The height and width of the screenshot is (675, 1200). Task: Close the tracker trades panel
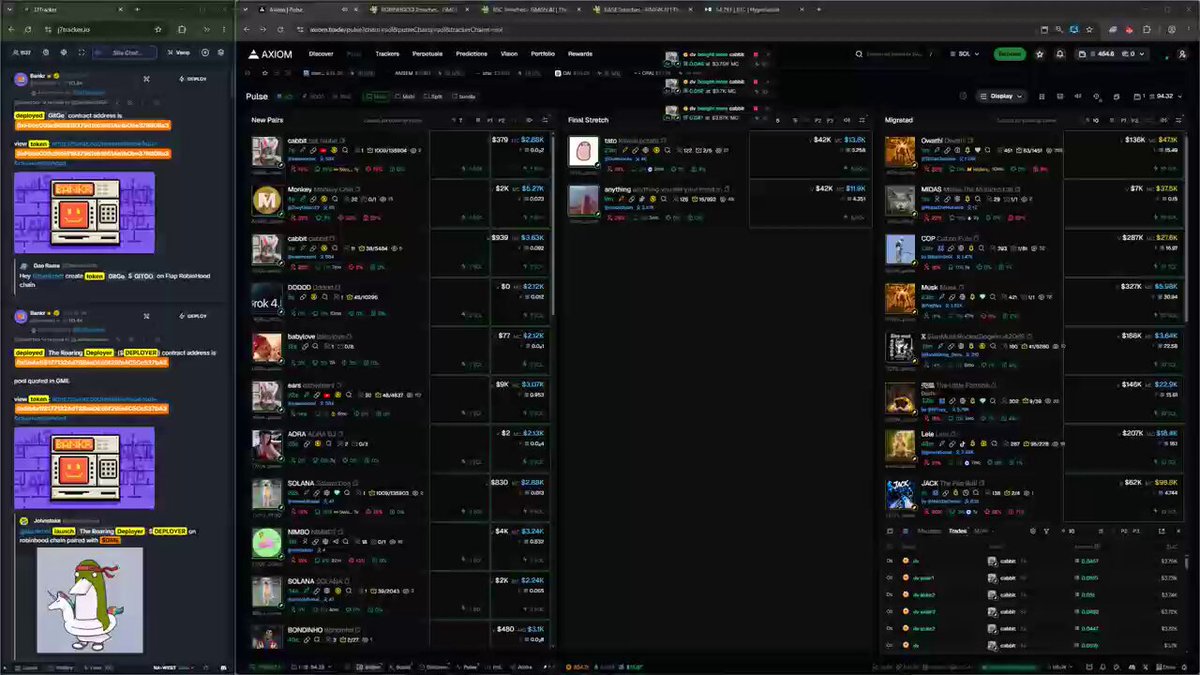(1177, 531)
